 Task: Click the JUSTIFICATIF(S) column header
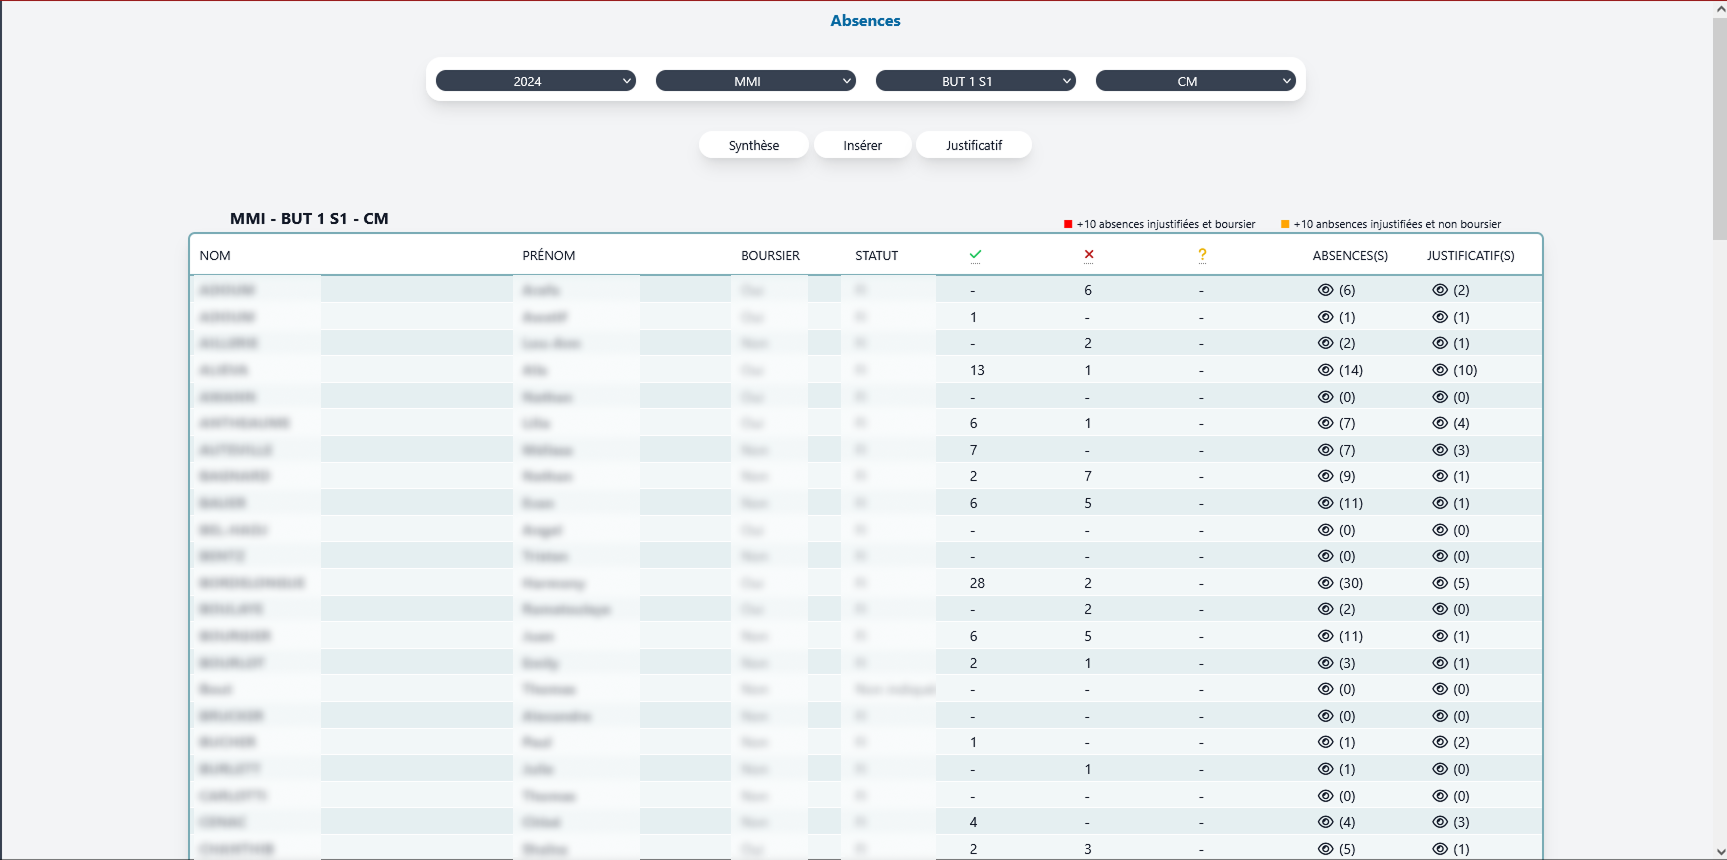coord(1470,256)
